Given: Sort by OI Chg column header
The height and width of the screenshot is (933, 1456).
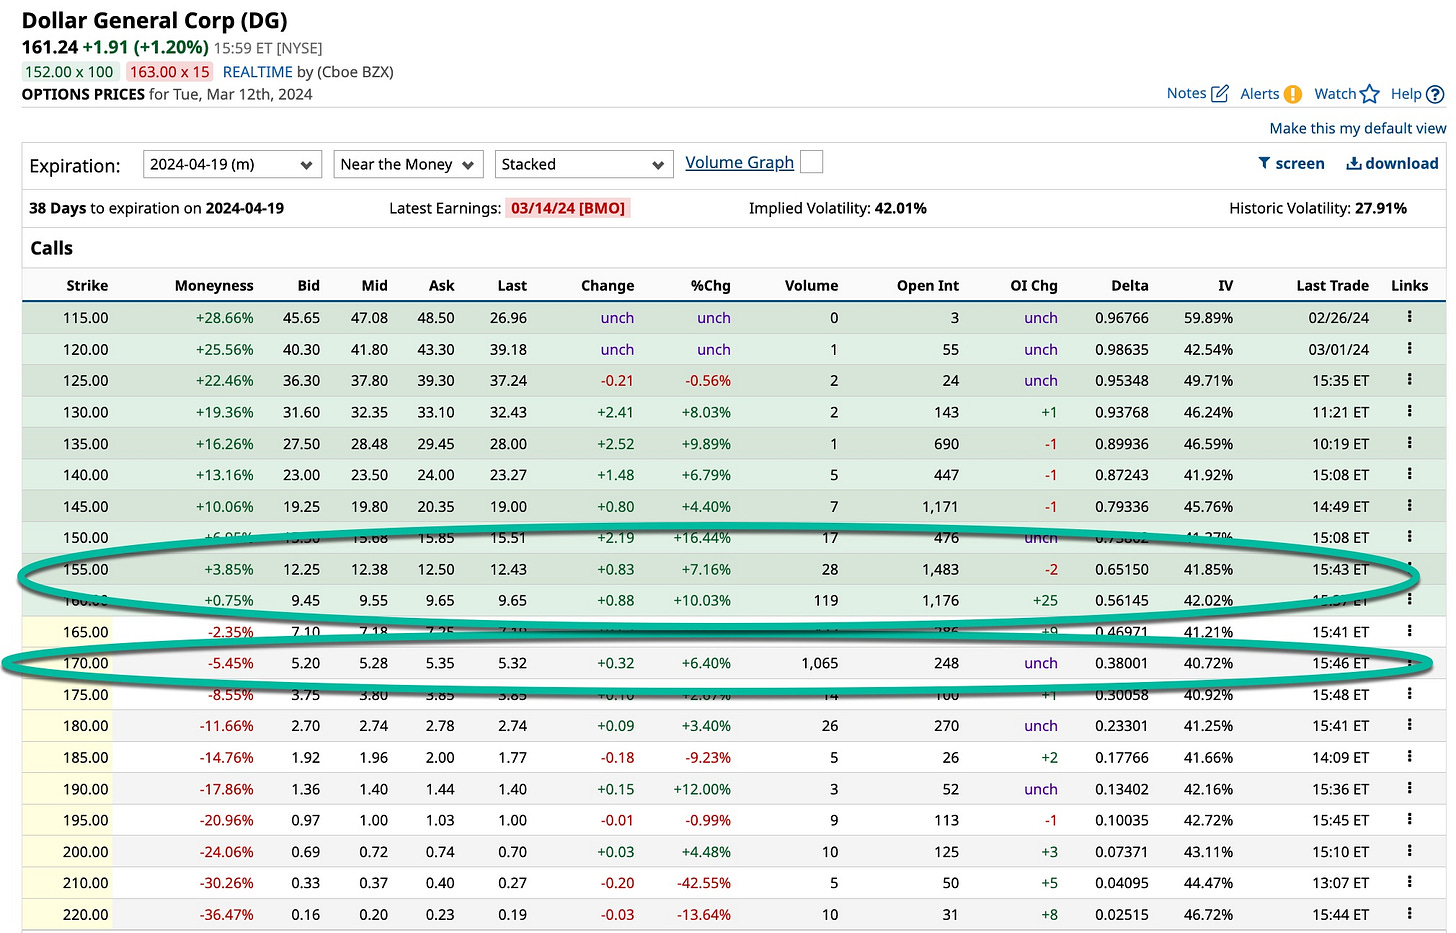Looking at the screenshot, I should [1033, 285].
